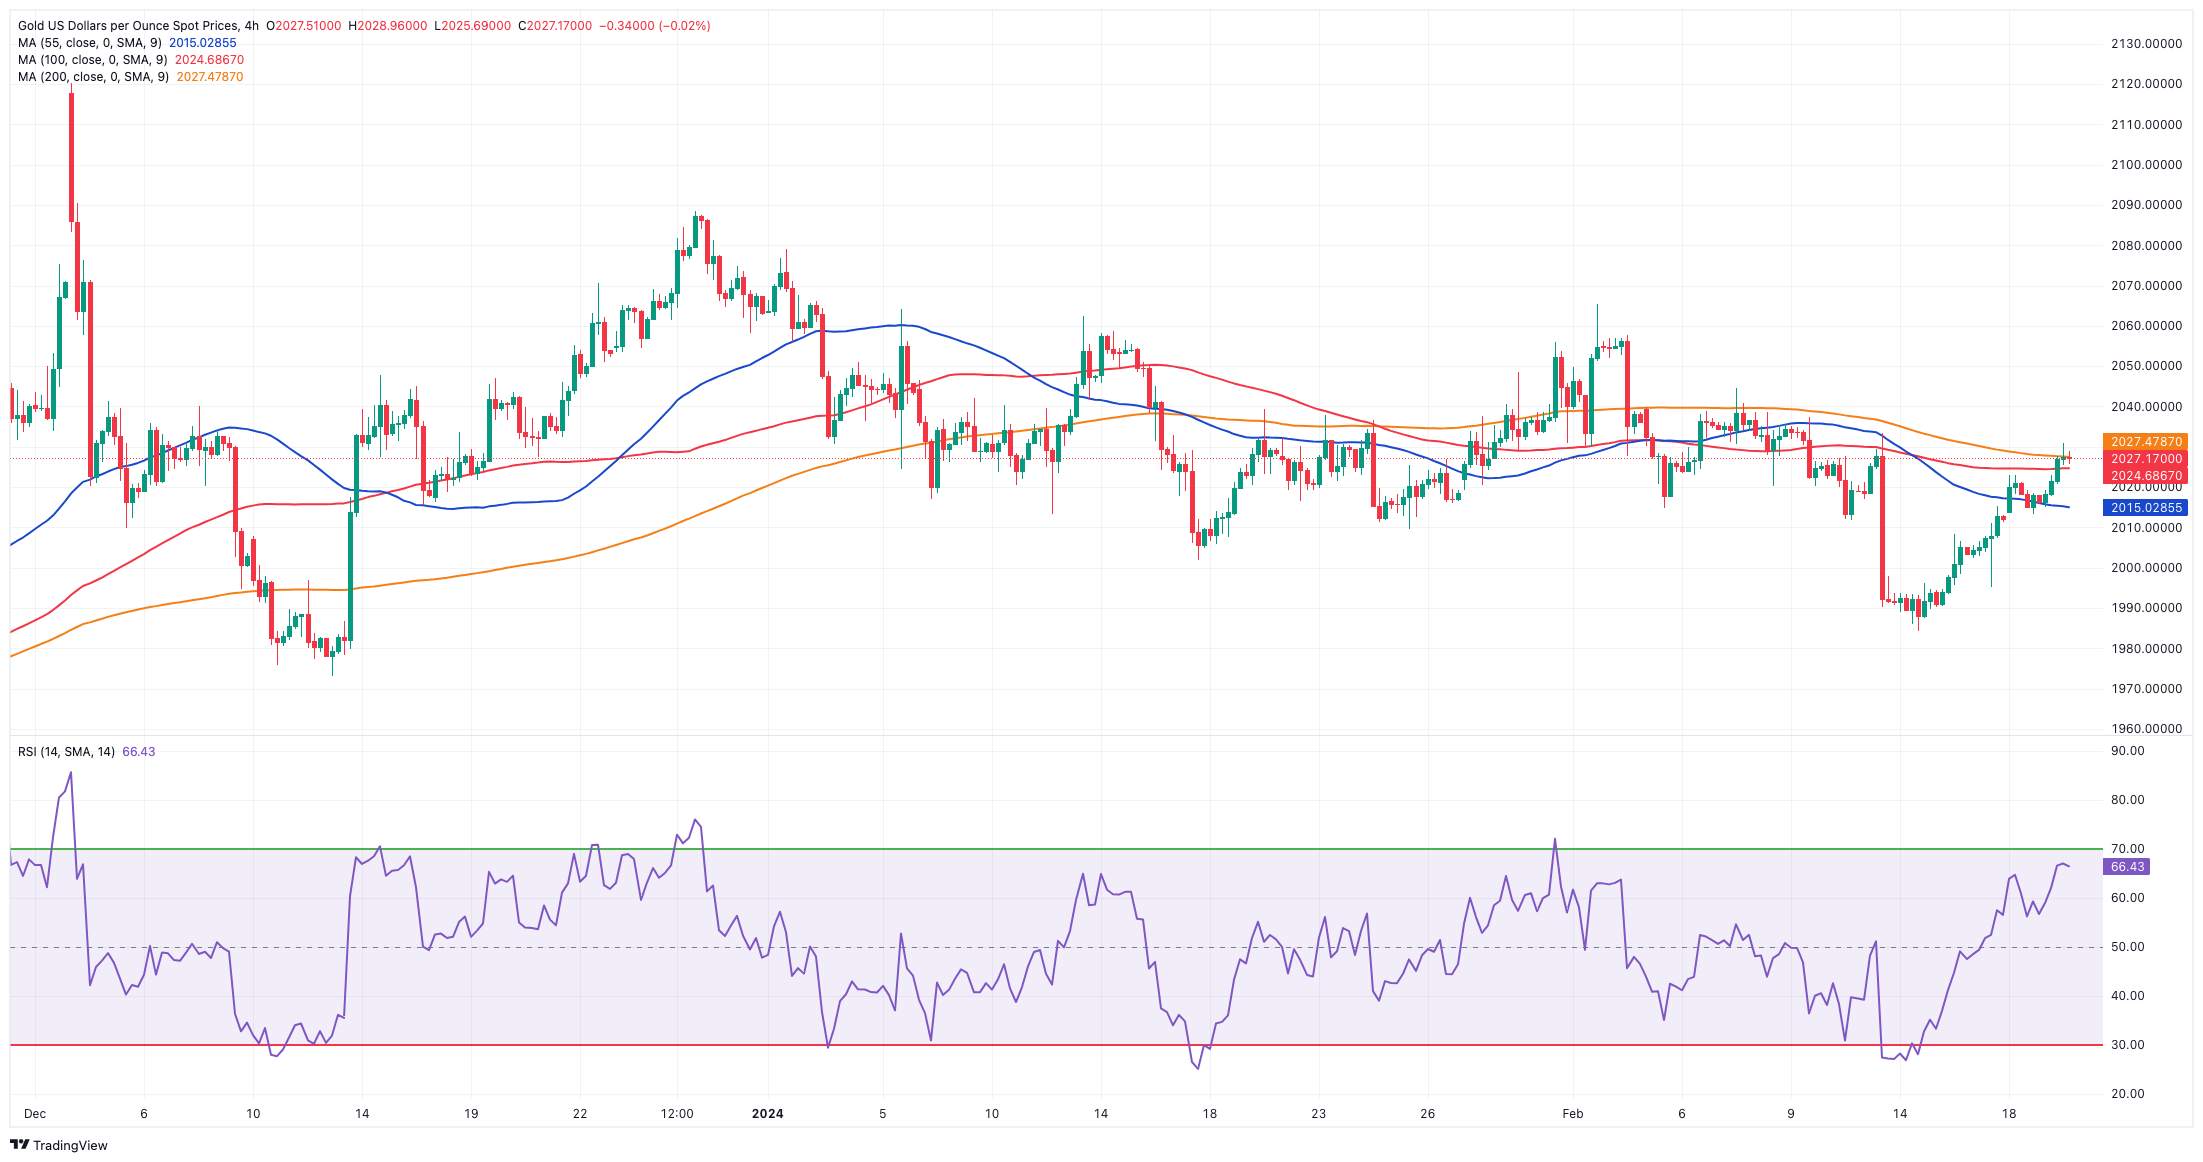Click the 18 date label near chart end
The width and height of the screenshot is (2203, 1162).
(2008, 1114)
